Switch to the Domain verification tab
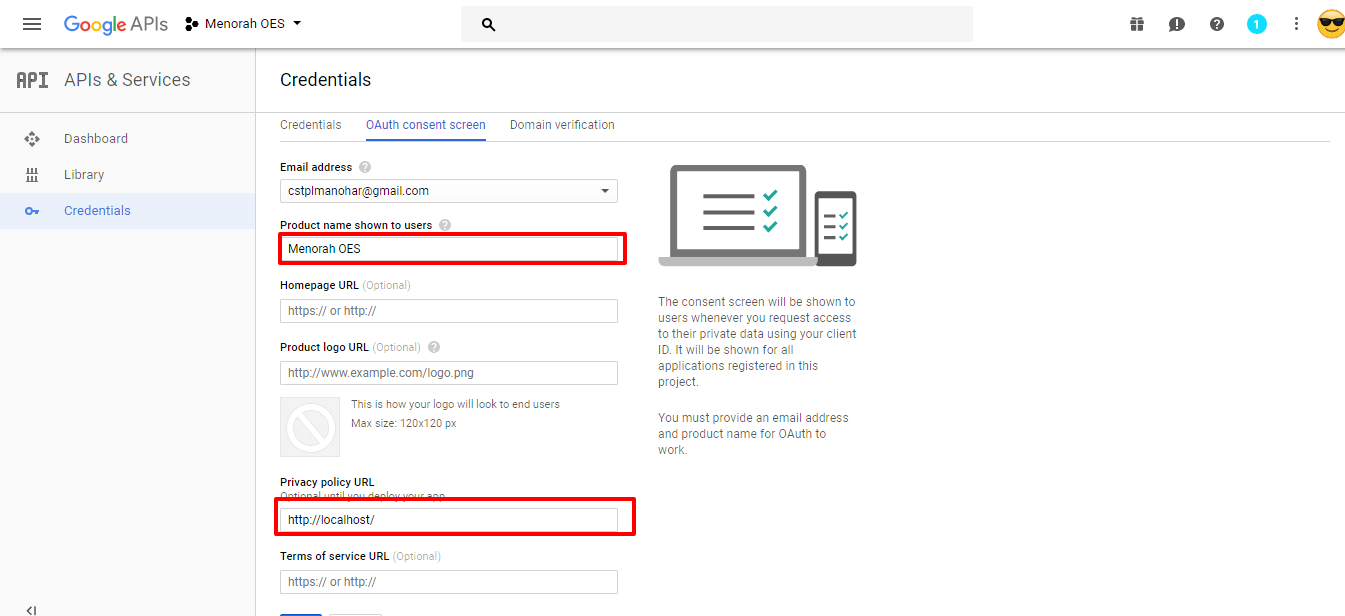The height and width of the screenshot is (616, 1345). (562, 125)
